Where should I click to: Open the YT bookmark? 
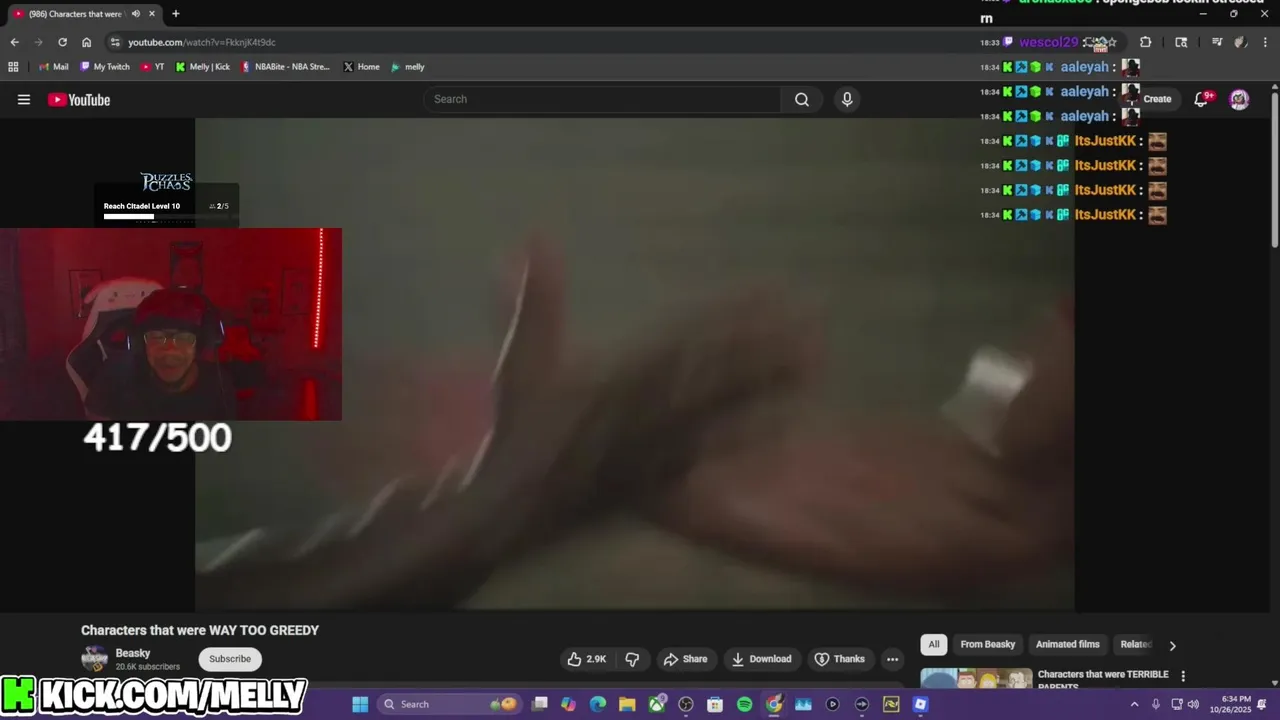pos(153,67)
